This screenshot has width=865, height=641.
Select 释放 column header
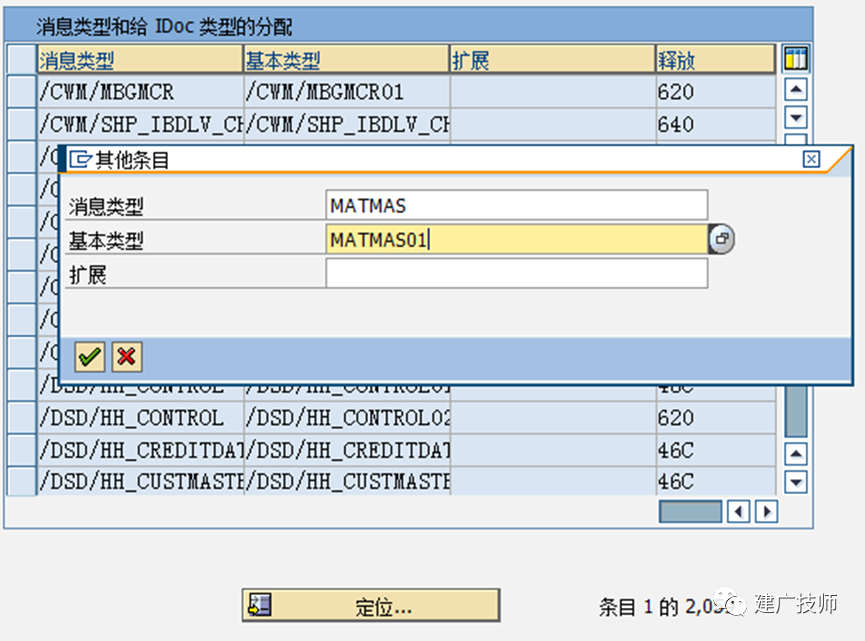(x=716, y=60)
